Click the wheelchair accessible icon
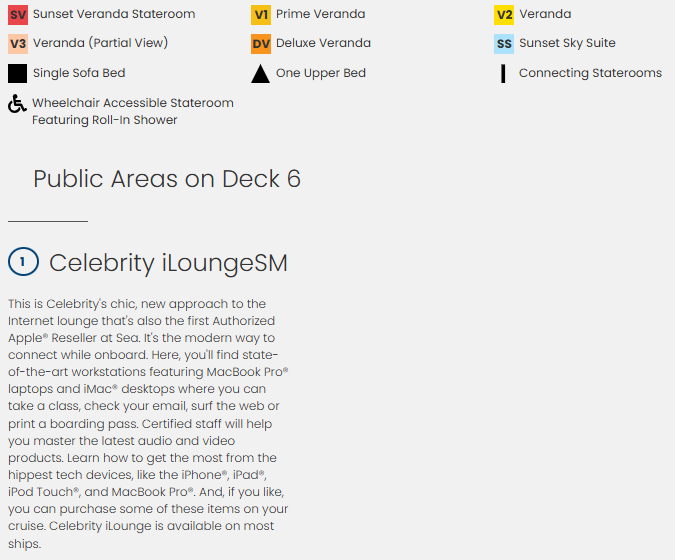 (17, 103)
